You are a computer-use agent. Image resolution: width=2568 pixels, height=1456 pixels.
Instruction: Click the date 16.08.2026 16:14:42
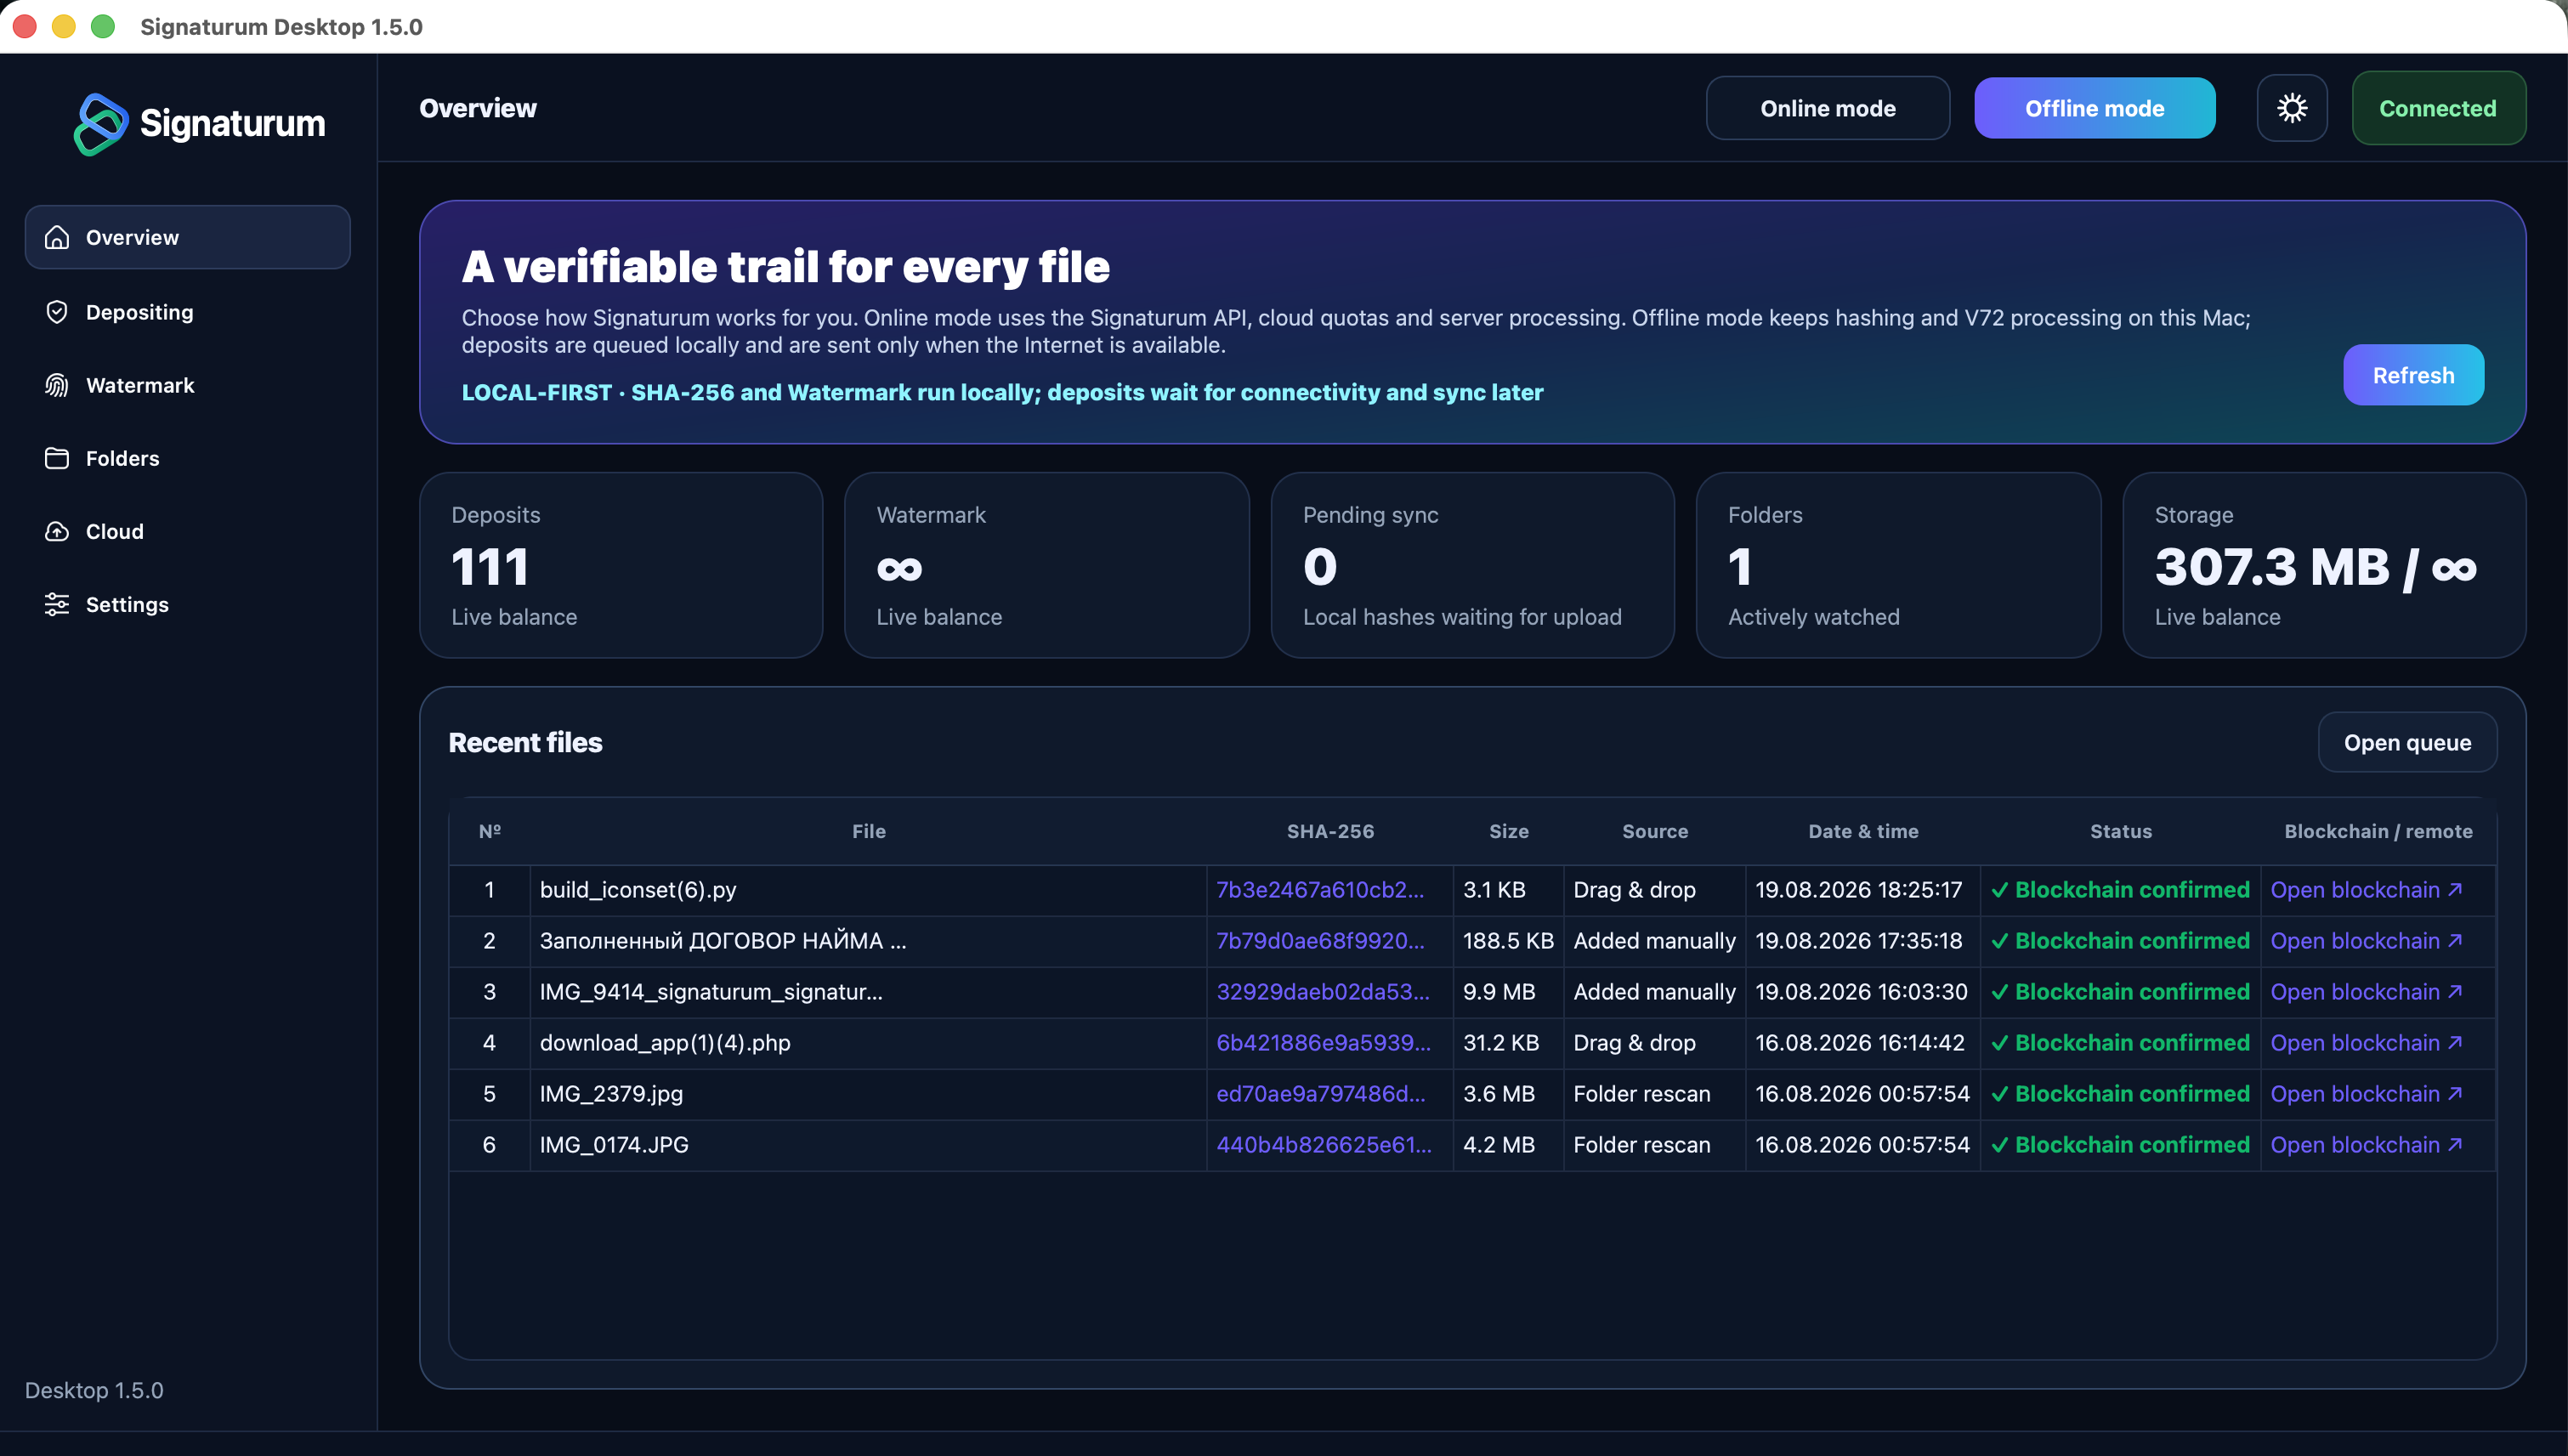click(1859, 1043)
